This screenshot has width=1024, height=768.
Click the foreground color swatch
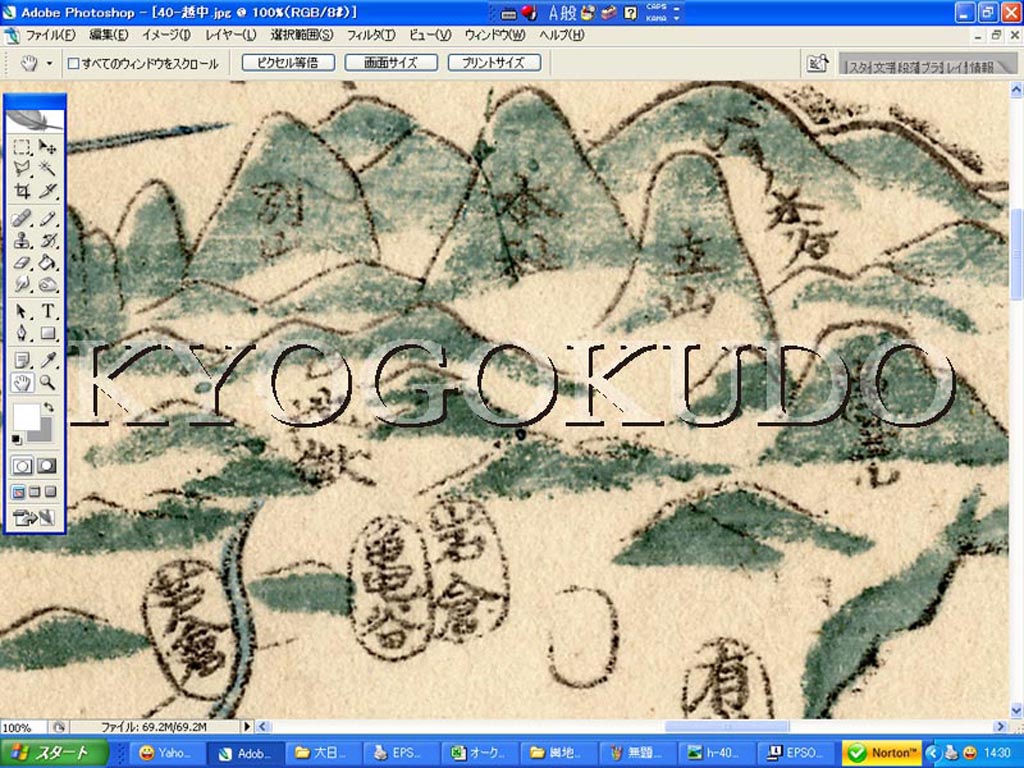(x=25, y=416)
